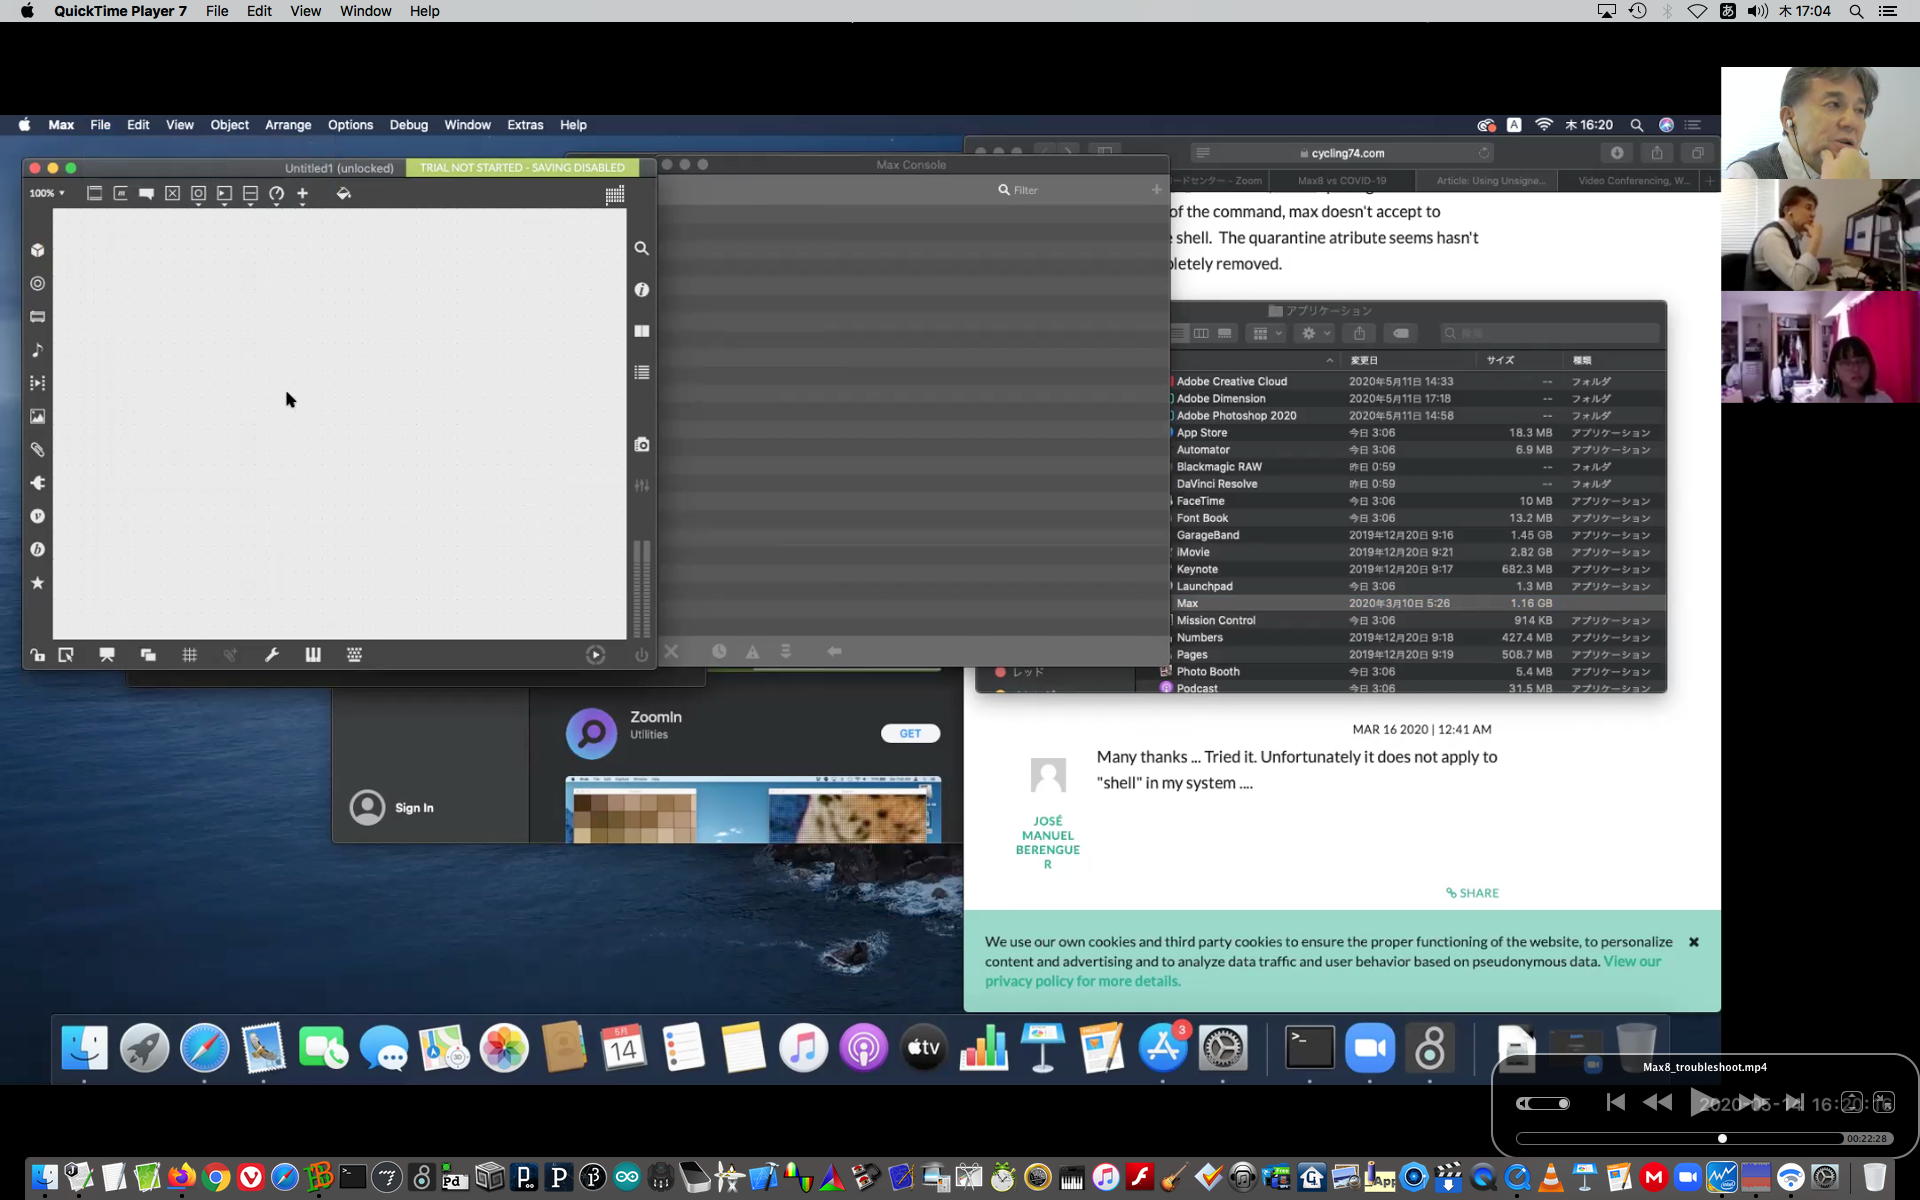Expand the add-object plus dropdown in toolbar
Viewport: 1920px width, 1200px height.
pyautogui.click(x=302, y=195)
